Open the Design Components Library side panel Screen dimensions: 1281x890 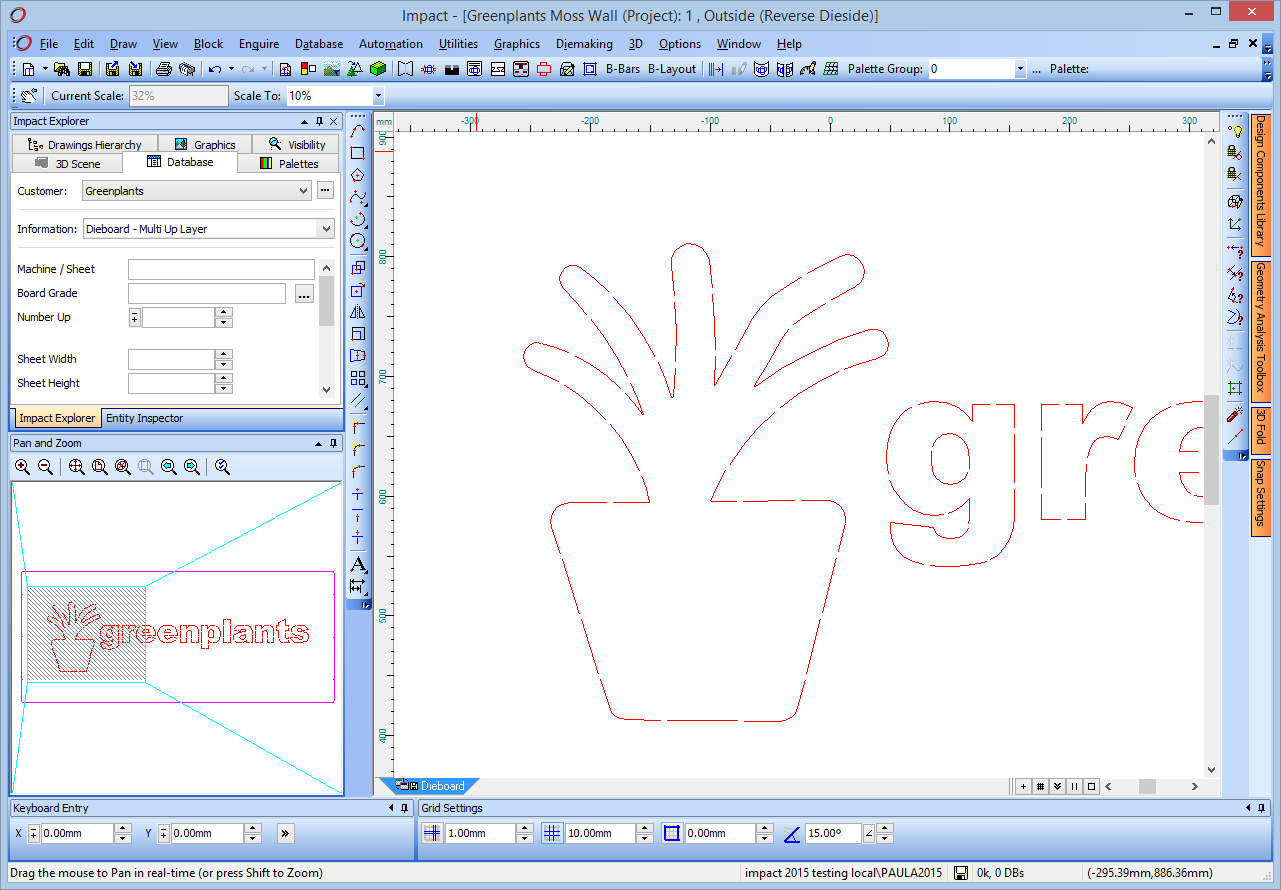(1260, 186)
